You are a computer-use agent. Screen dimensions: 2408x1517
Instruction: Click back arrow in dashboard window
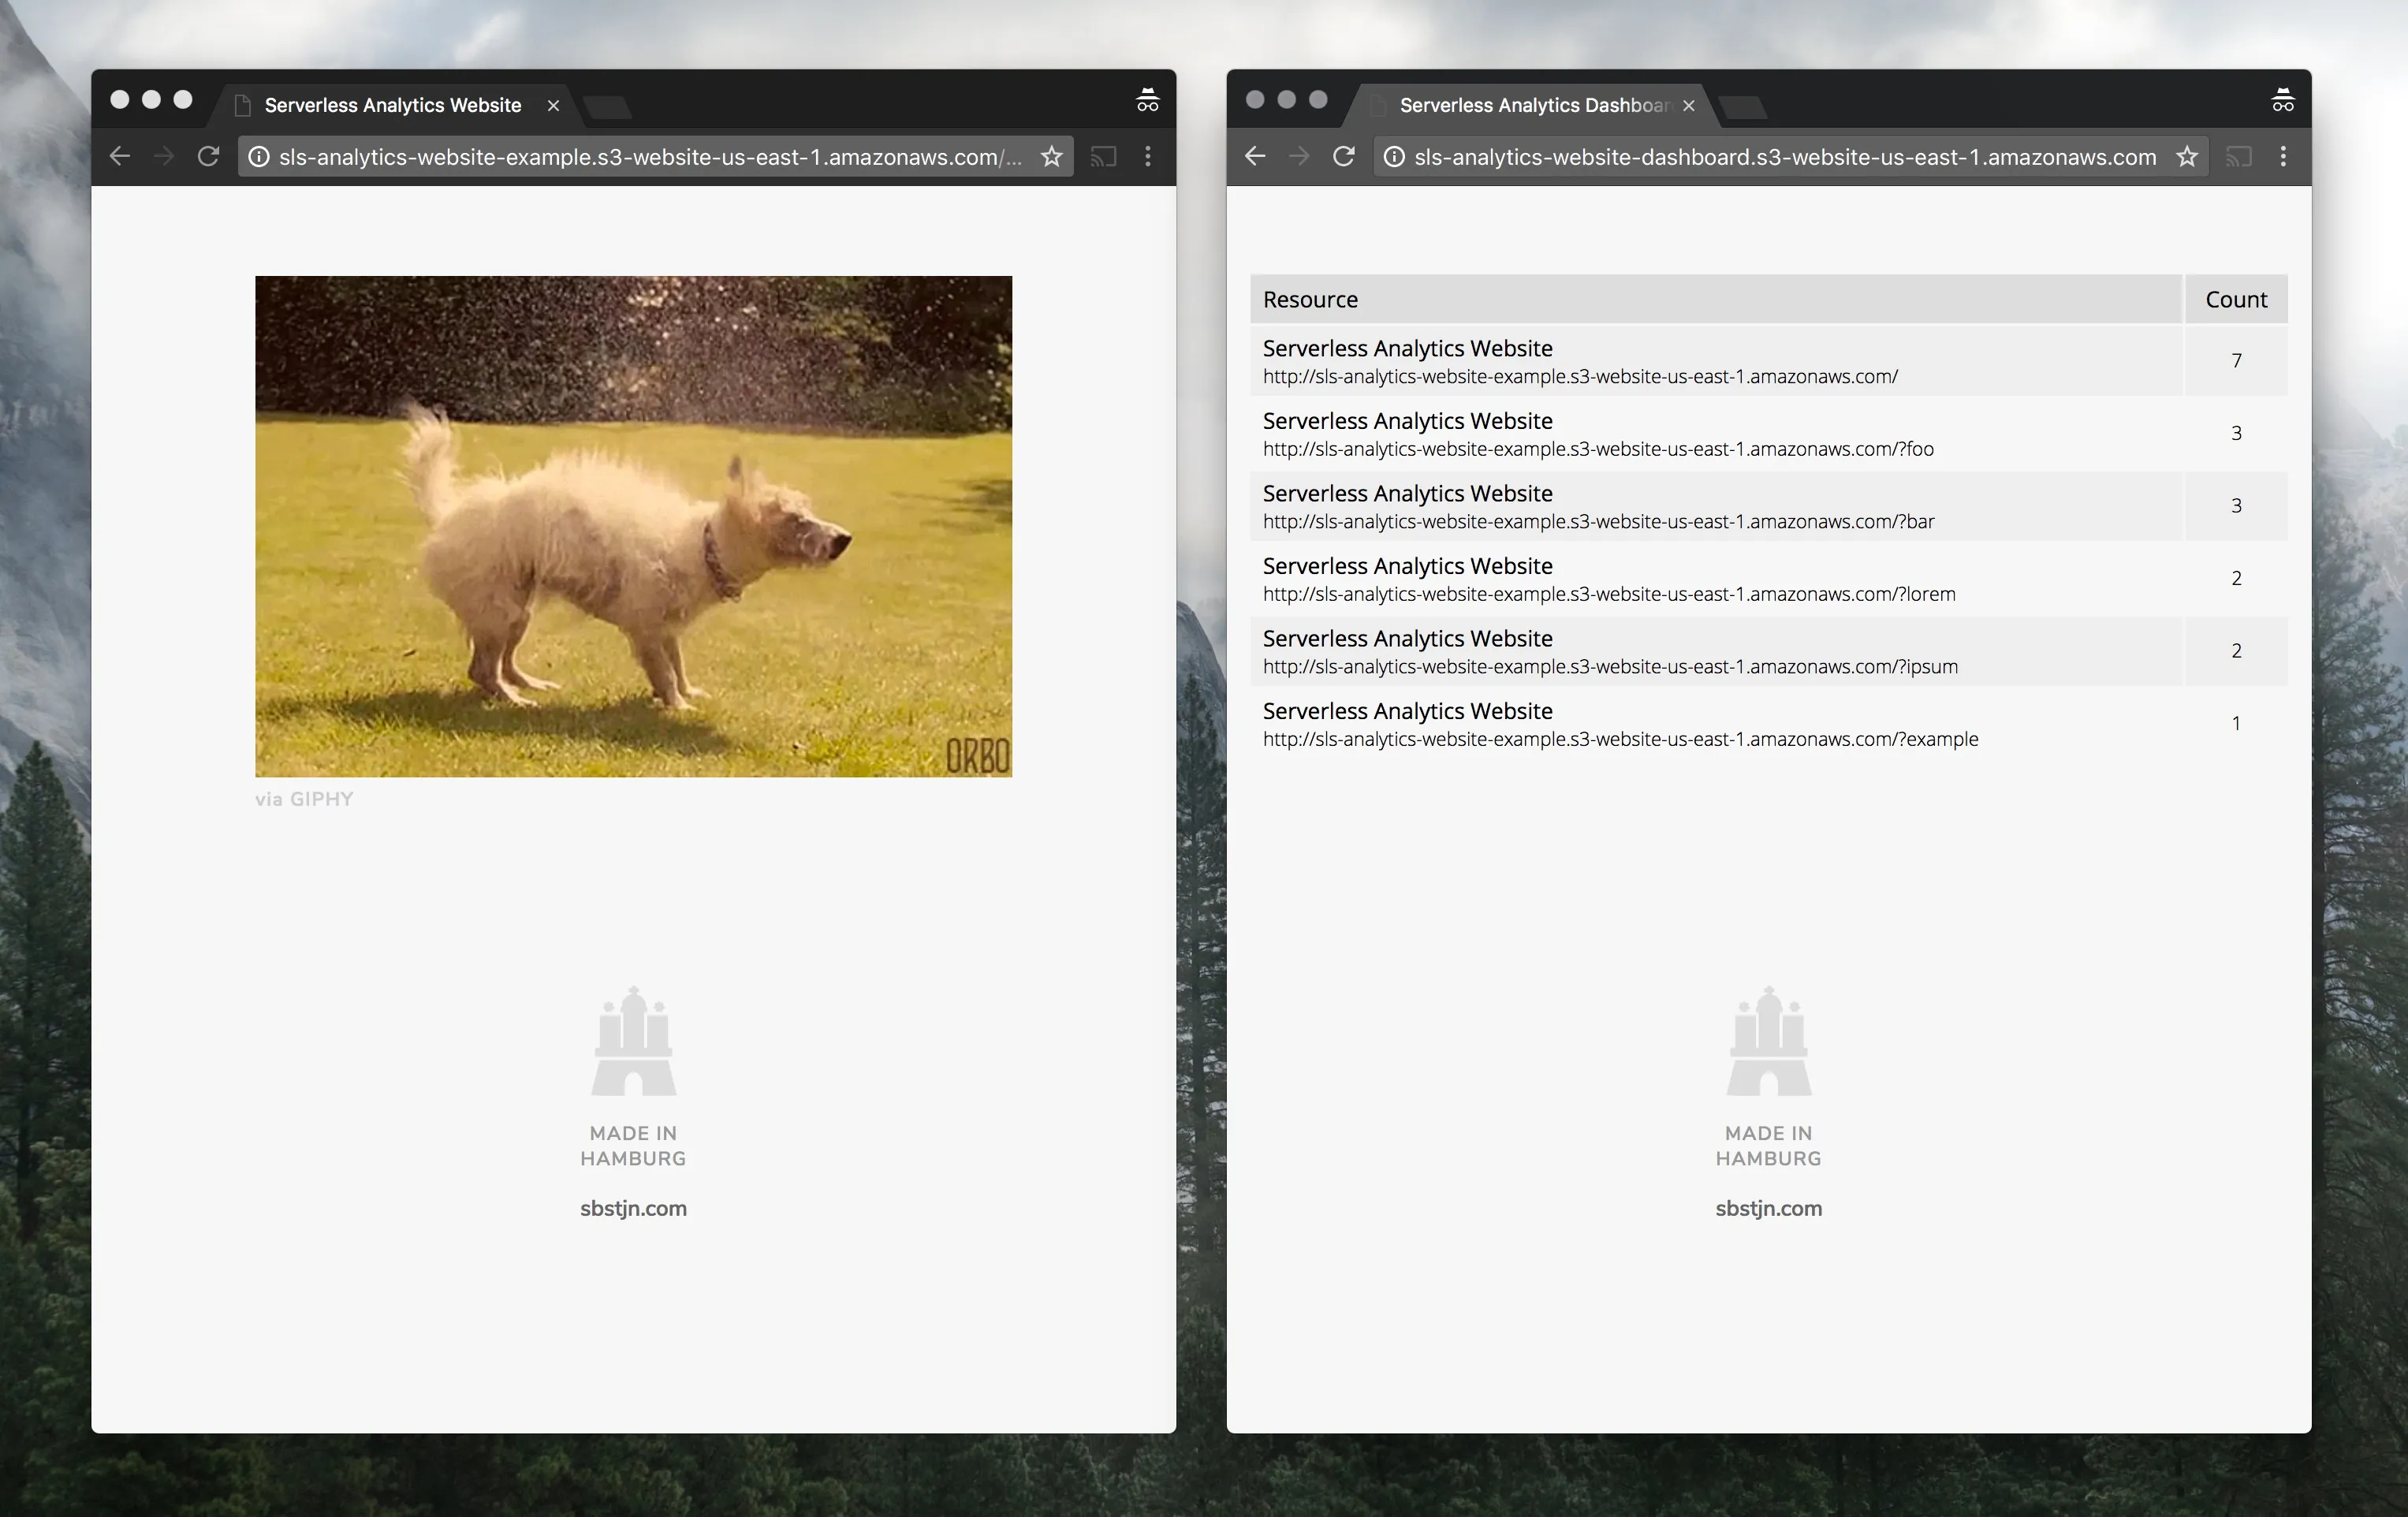(x=1255, y=157)
